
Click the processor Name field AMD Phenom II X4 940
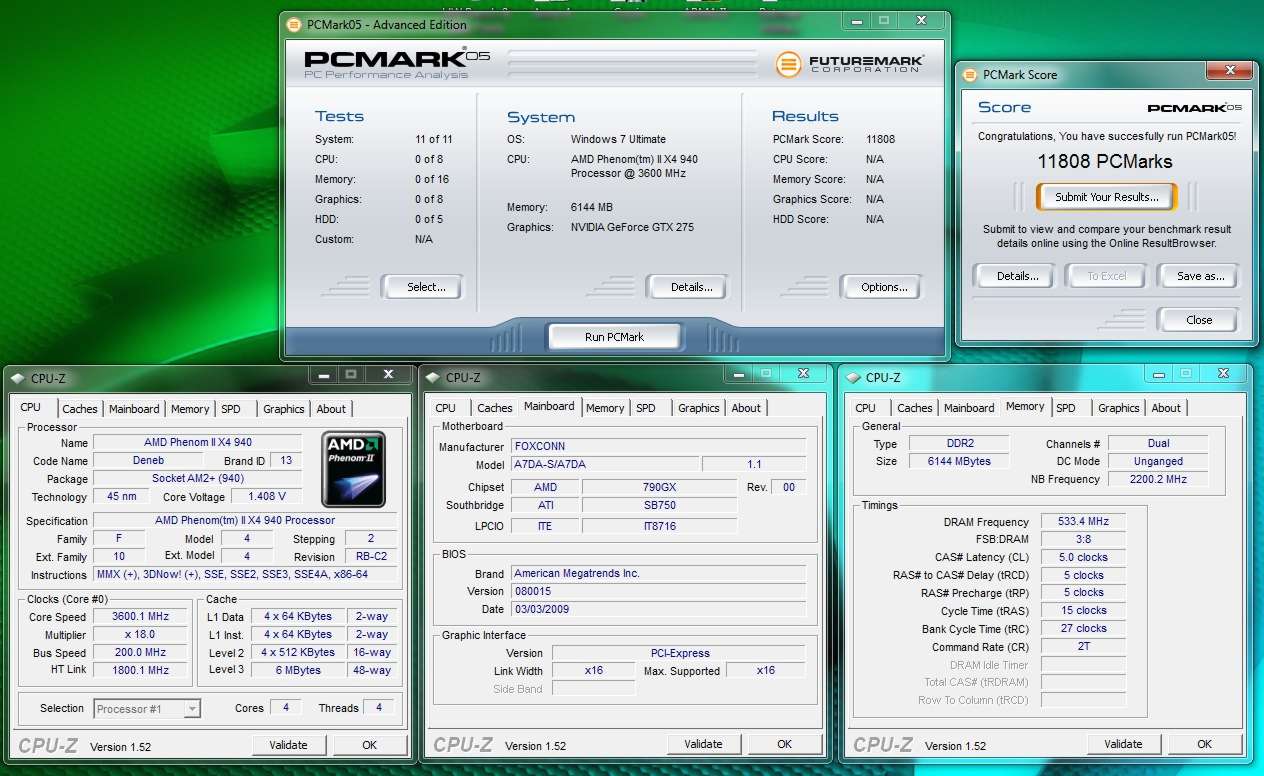(198, 443)
